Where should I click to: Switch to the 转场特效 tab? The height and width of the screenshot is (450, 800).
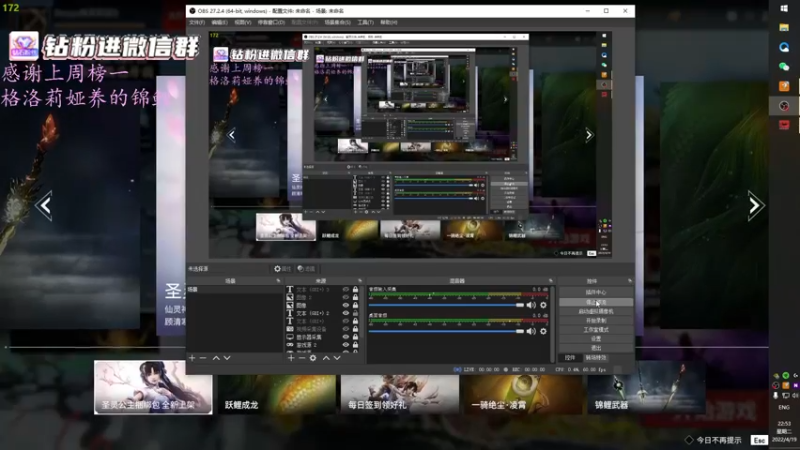click(x=595, y=358)
